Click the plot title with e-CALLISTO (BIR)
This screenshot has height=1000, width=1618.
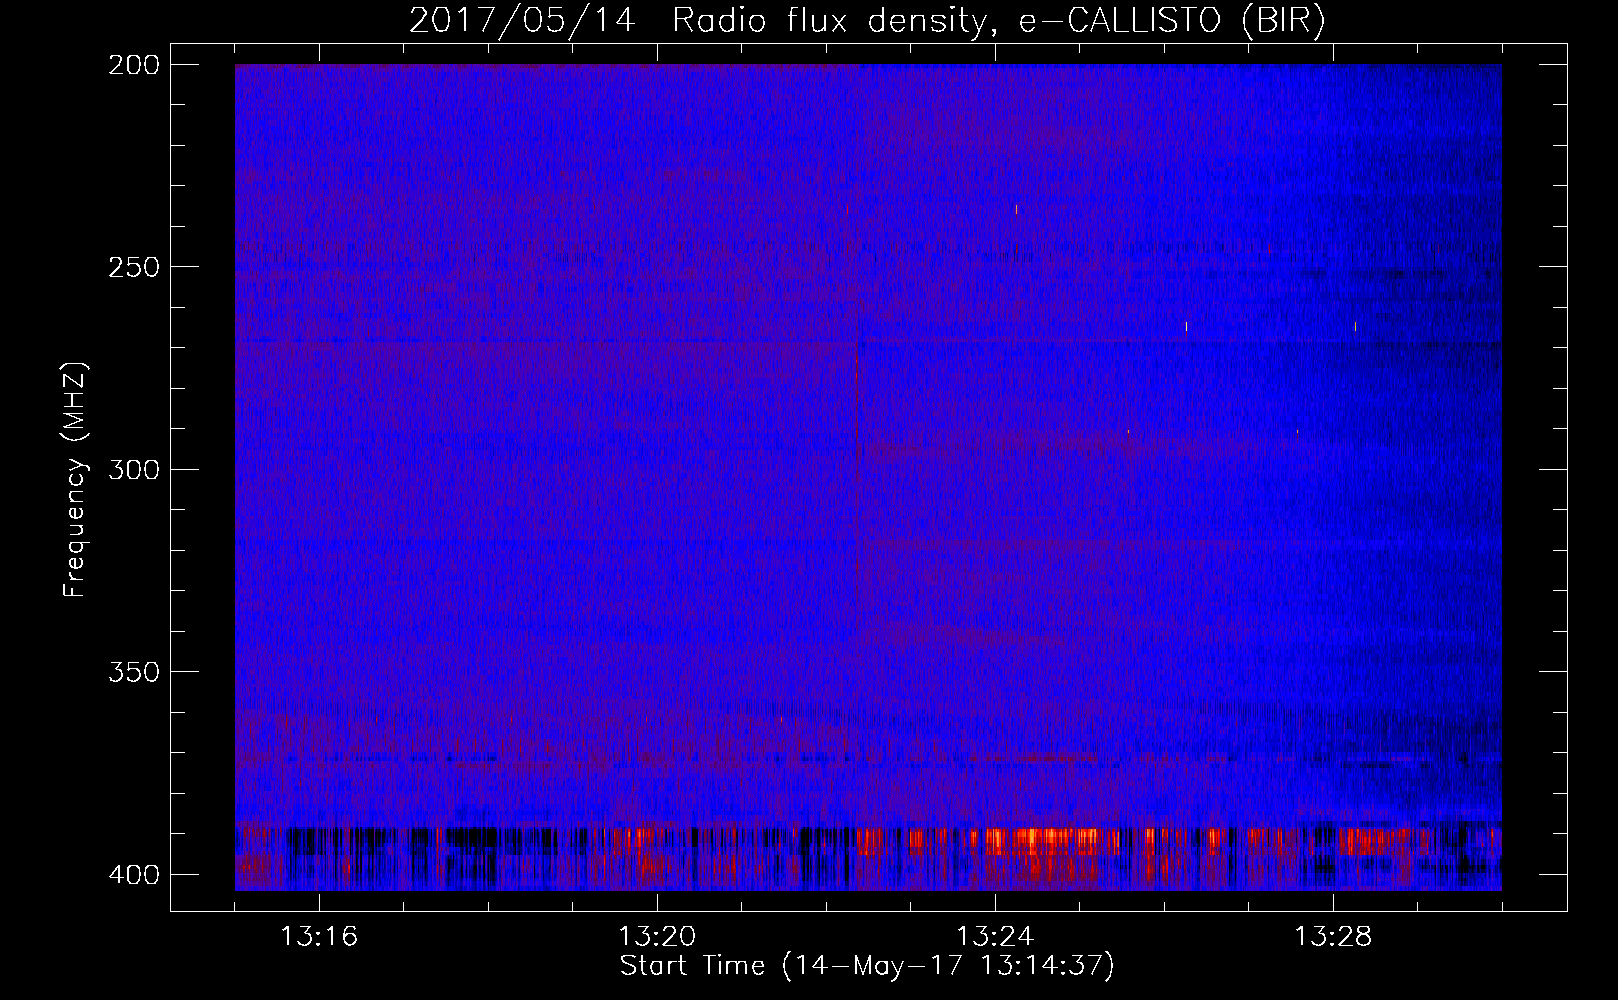click(867, 20)
